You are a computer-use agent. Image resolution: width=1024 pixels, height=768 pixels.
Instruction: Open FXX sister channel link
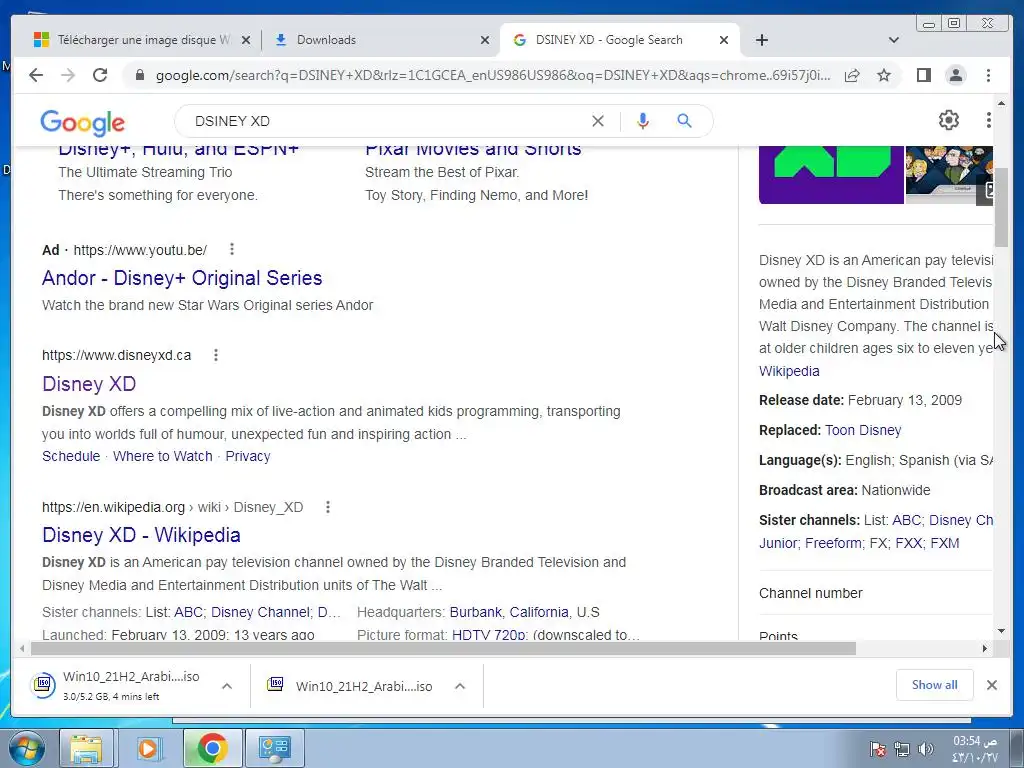pyautogui.click(x=908, y=543)
